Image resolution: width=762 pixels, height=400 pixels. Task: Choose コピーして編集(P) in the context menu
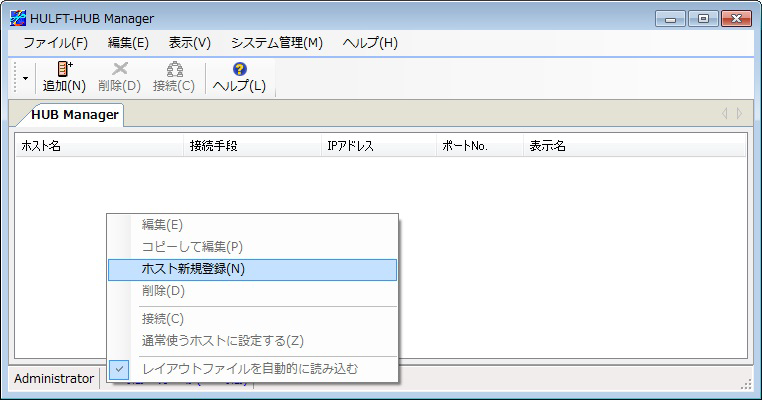pyautogui.click(x=252, y=247)
